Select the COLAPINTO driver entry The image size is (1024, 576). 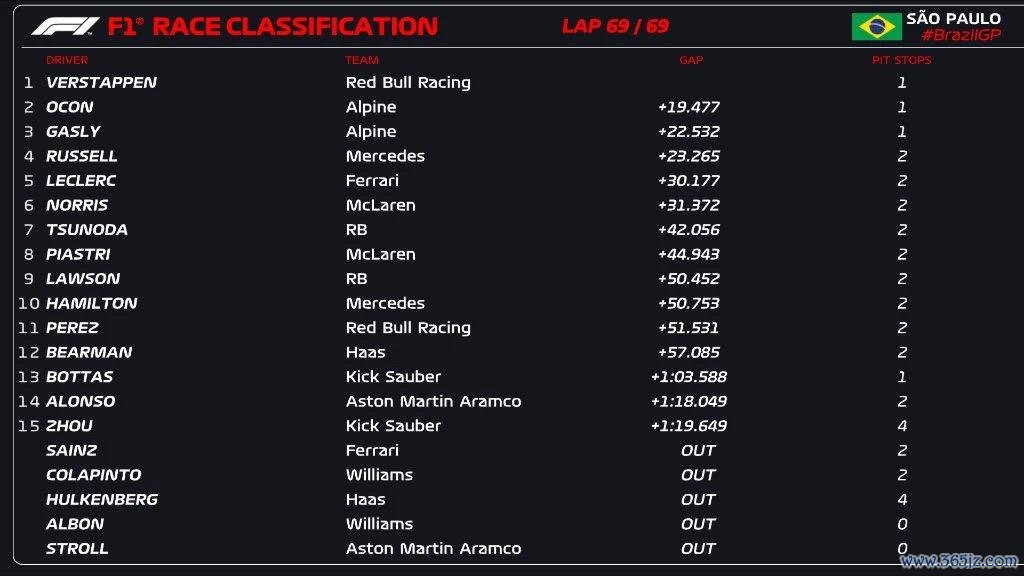point(93,475)
